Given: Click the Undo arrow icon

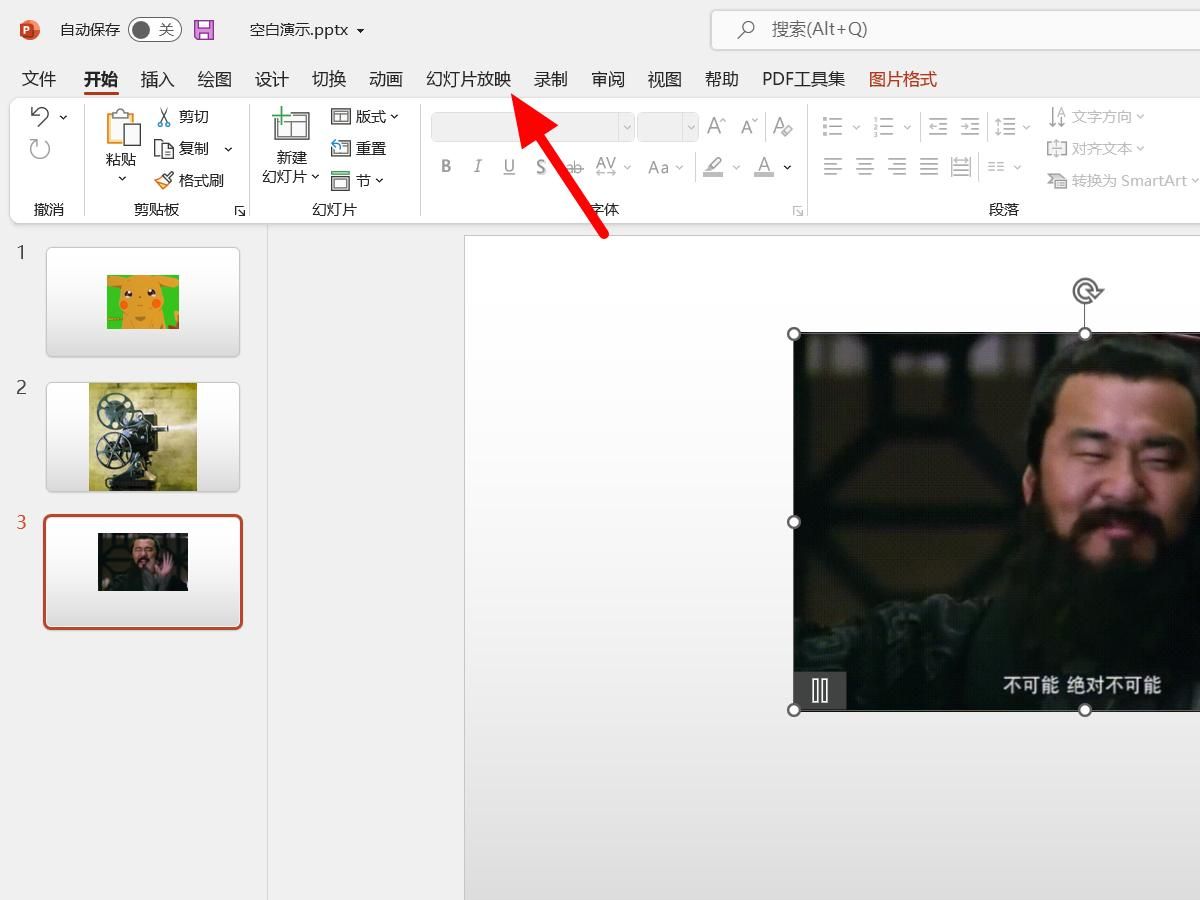Looking at the screenshot, I should [40, 116].
